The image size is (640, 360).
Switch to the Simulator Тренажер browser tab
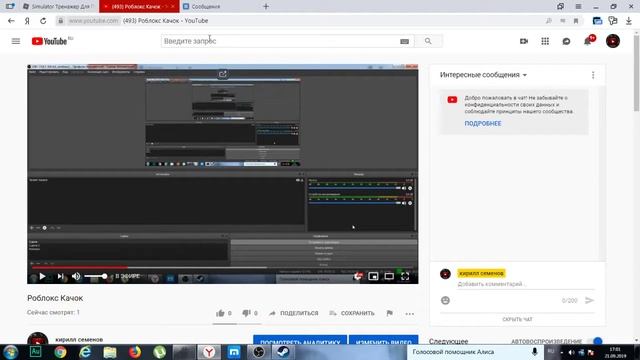58,7
